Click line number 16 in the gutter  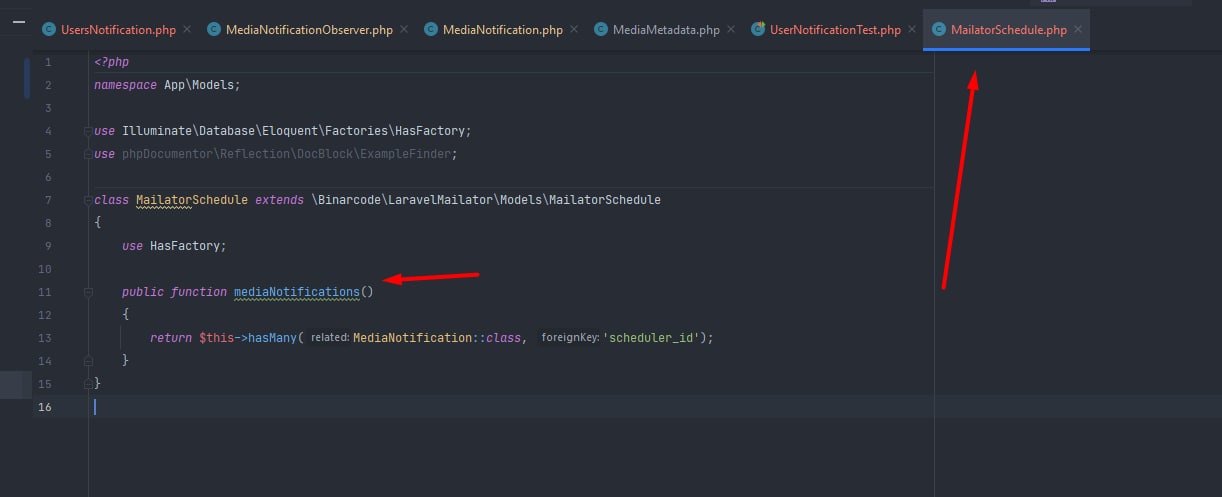tap(44, 406)
